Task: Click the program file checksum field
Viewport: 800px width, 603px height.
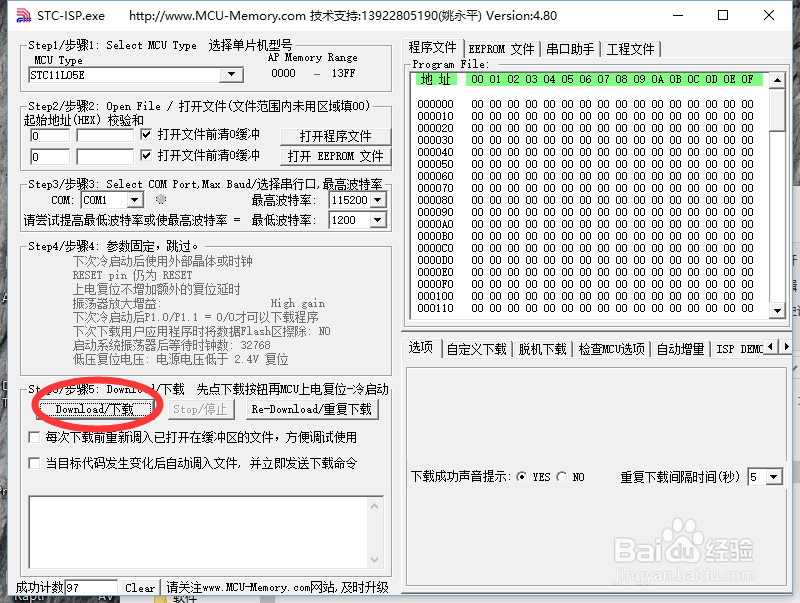Action: [105, 136]
